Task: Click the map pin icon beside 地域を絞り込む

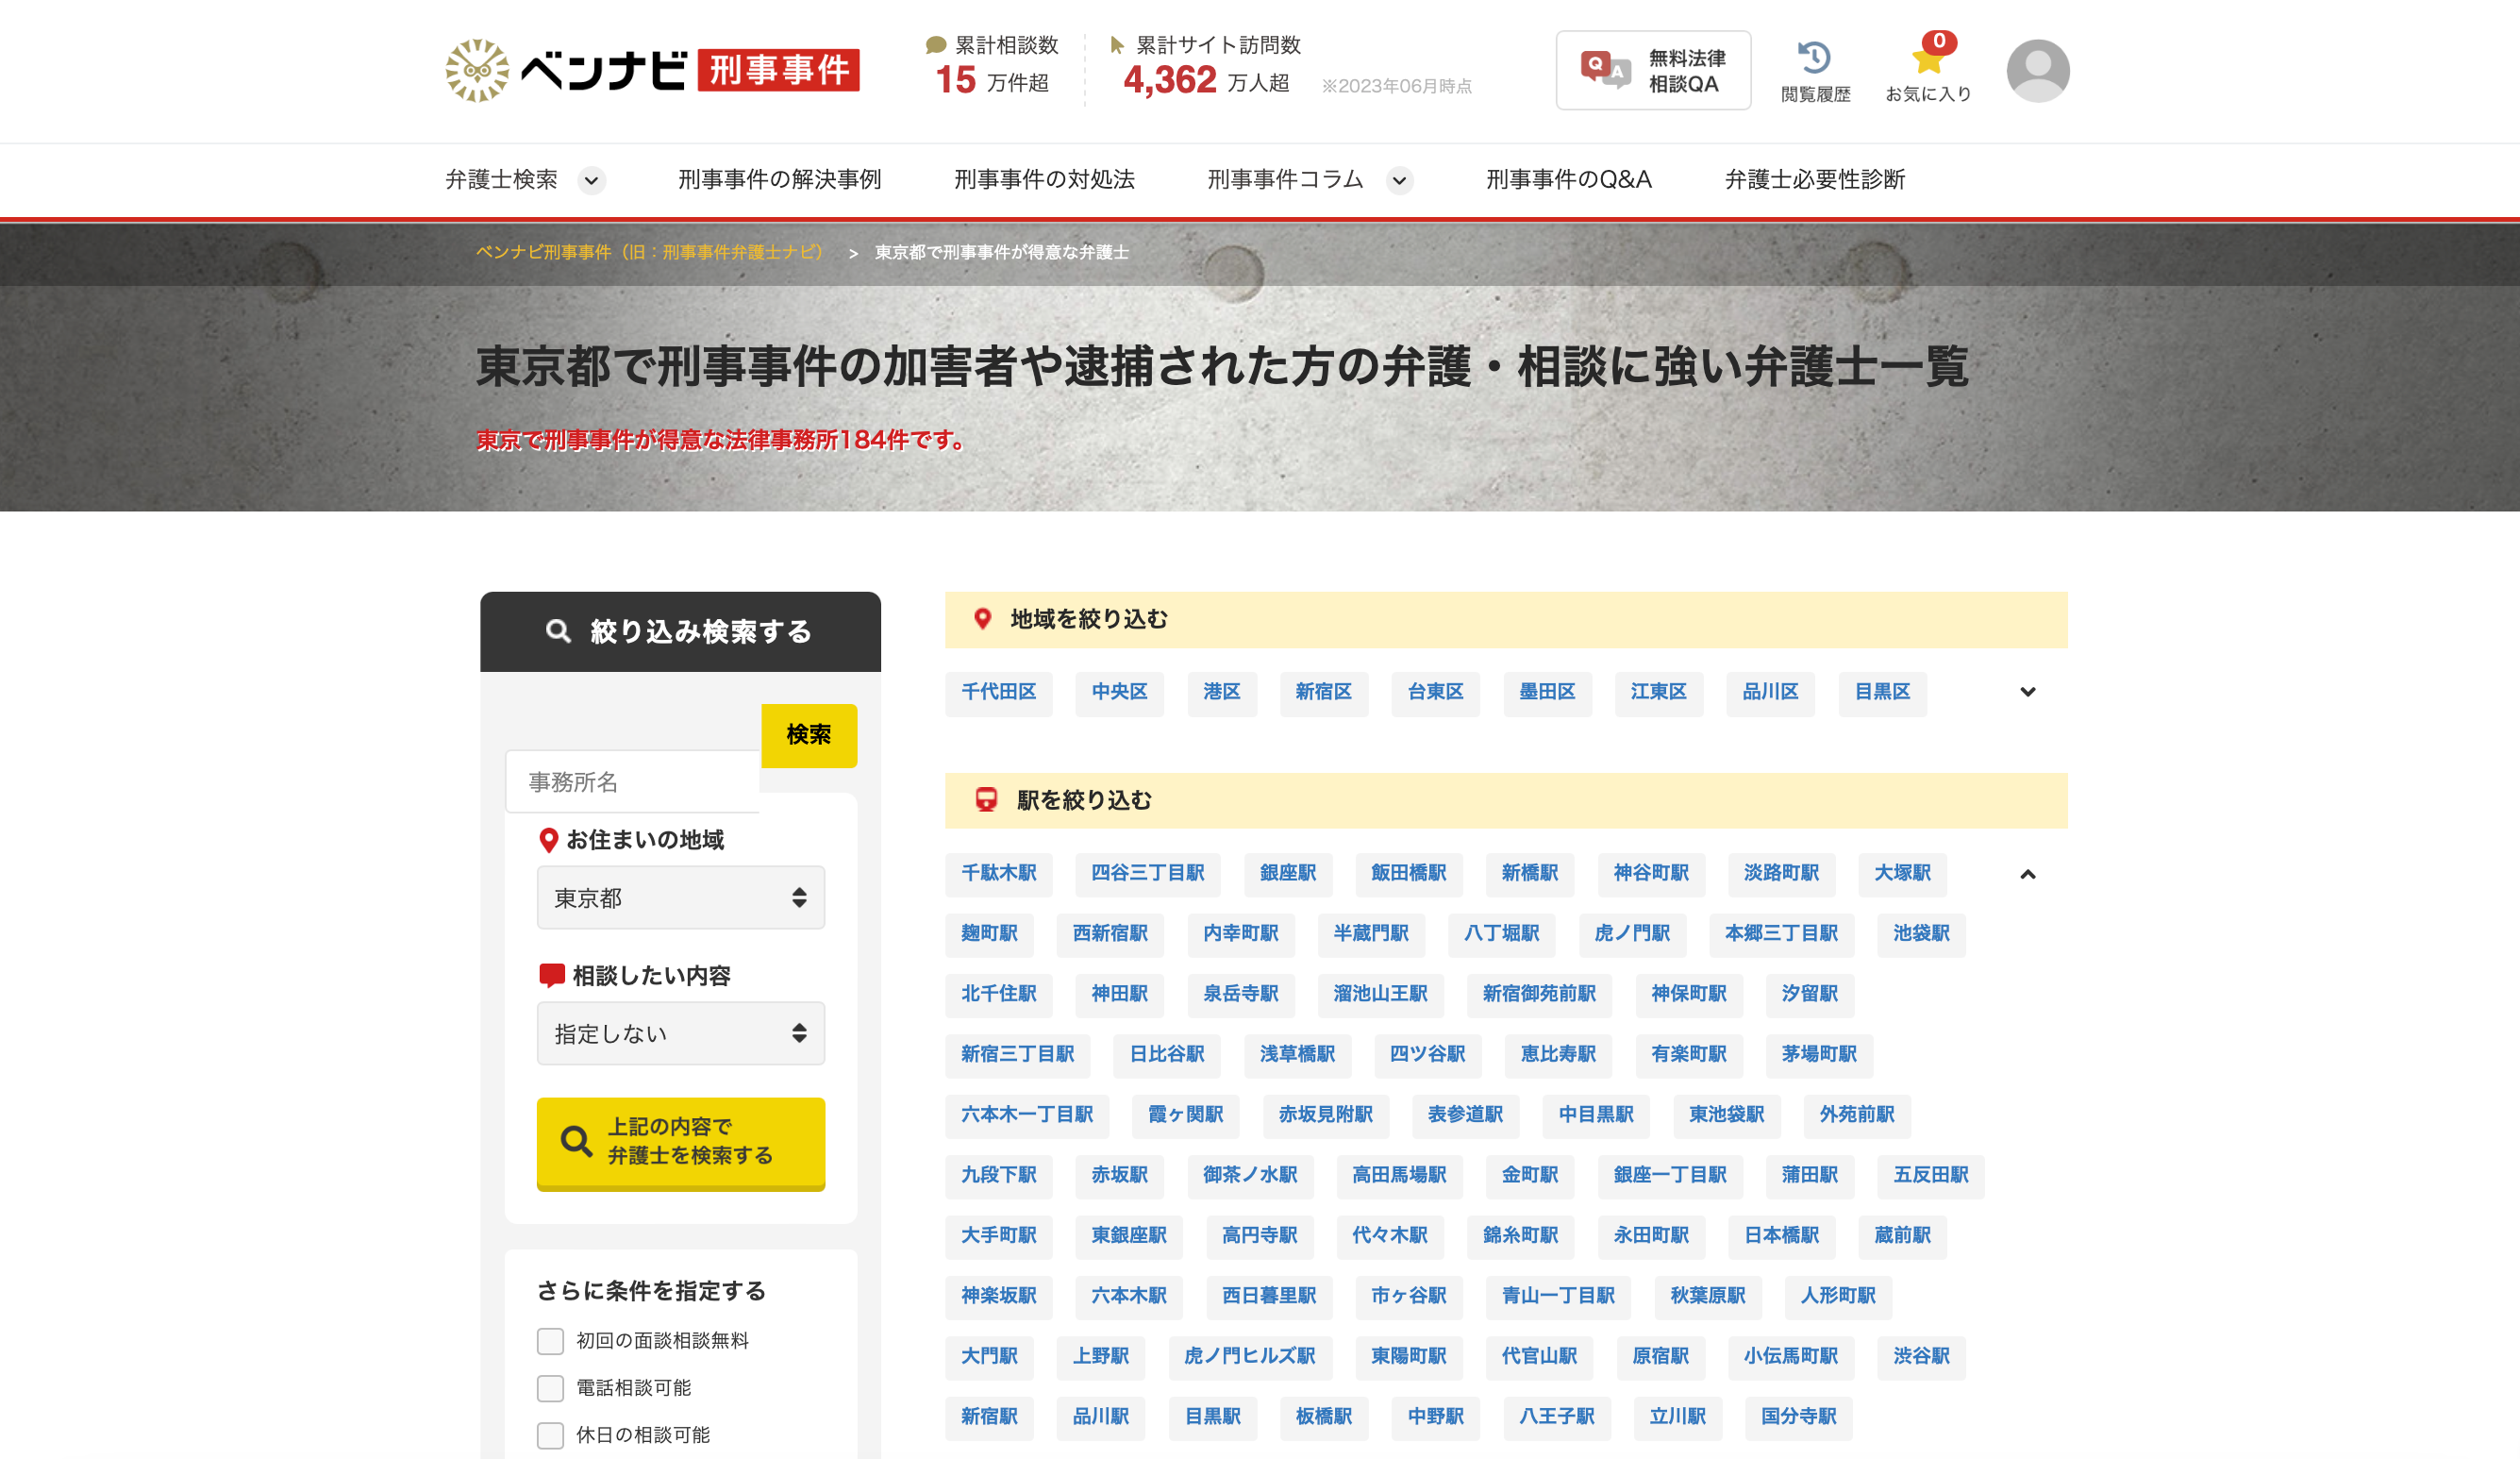Action: (x=984, y=617)
